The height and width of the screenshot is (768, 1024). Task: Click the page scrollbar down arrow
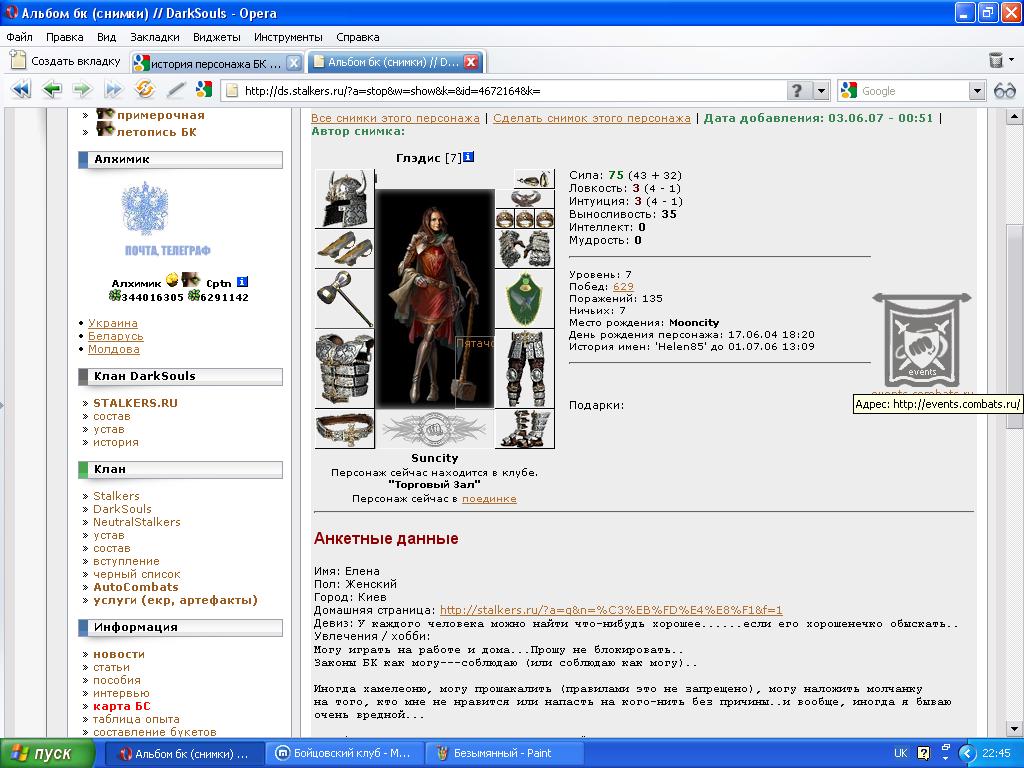click(1014, 728)
